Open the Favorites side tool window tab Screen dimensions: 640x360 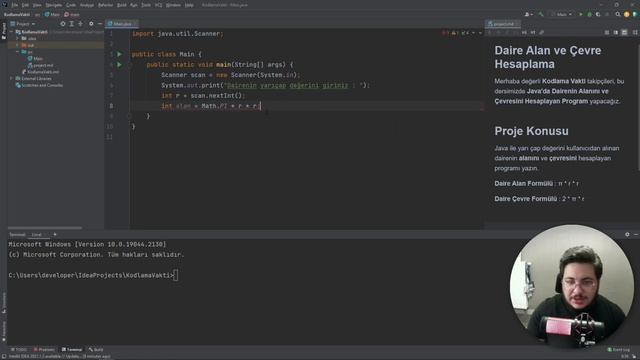[x=4, y=331]
